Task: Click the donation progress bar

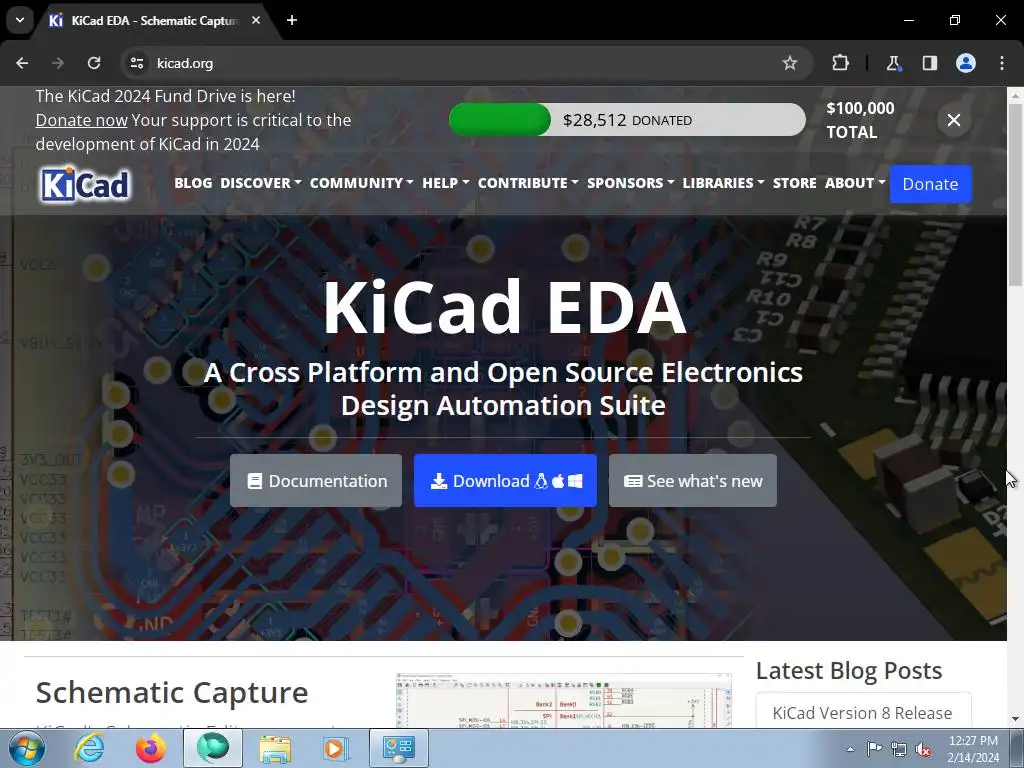Action: point(627,120)
